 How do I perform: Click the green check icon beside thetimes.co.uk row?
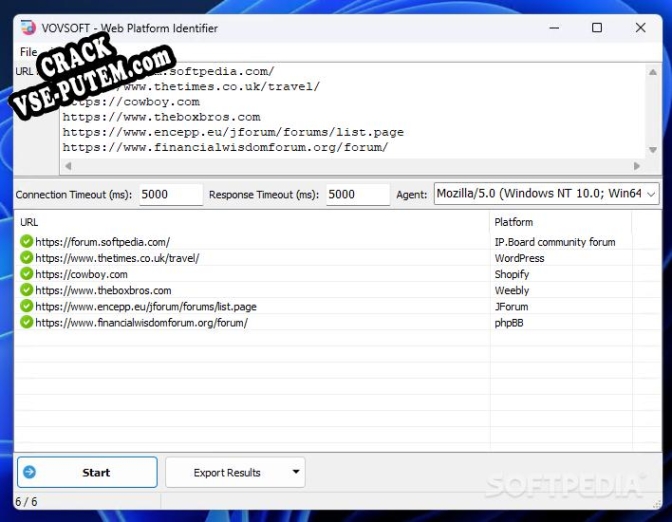(x=26, y=258)
